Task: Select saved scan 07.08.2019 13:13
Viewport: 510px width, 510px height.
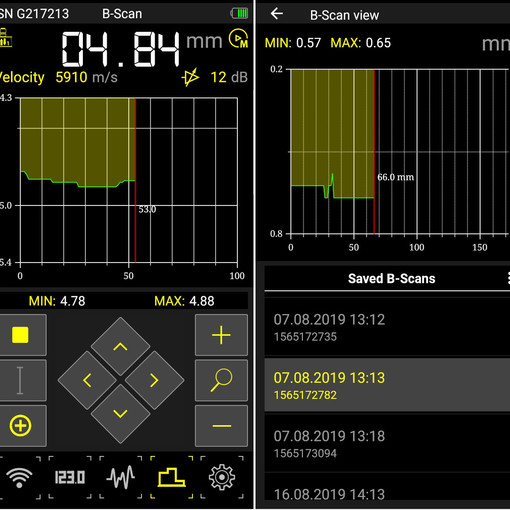Action: 387,385
